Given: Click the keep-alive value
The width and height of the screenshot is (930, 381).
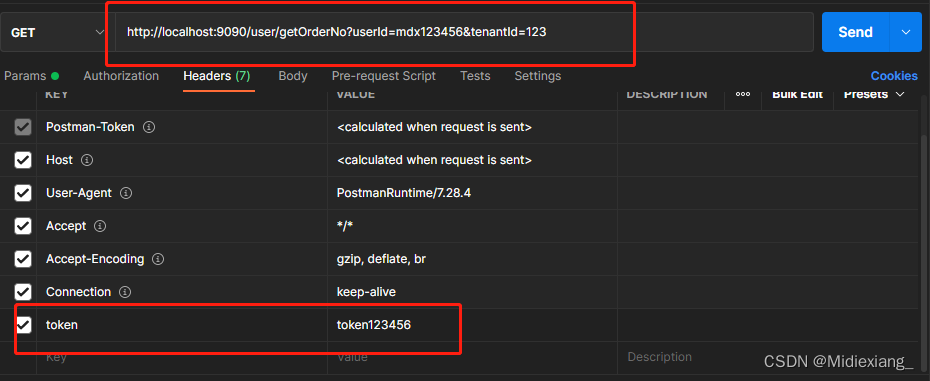Looking at the screenshot, I should point(366,292).
